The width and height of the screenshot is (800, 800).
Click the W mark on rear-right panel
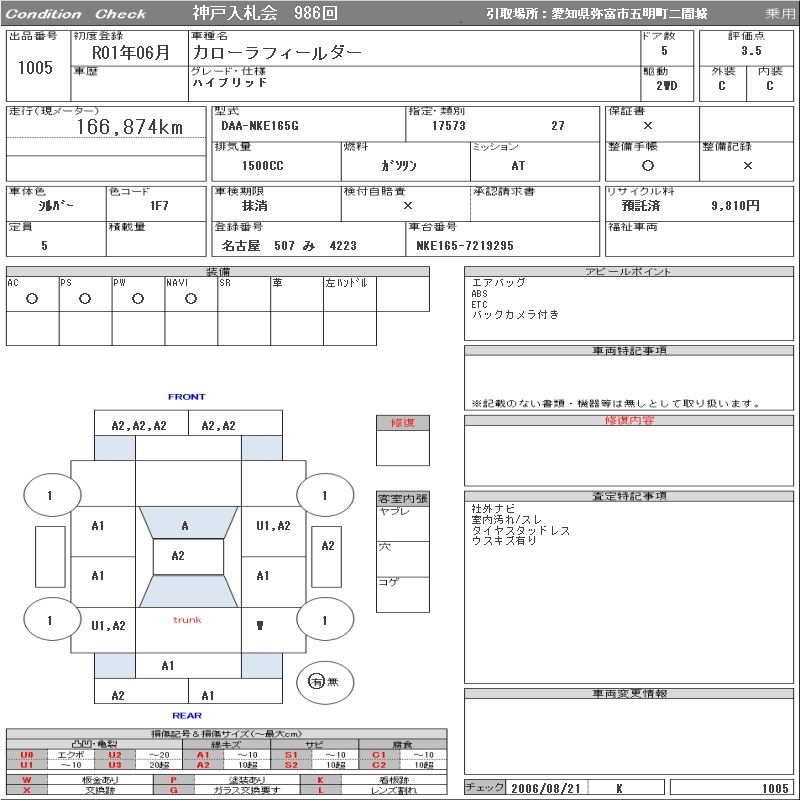tap(261, 625)
